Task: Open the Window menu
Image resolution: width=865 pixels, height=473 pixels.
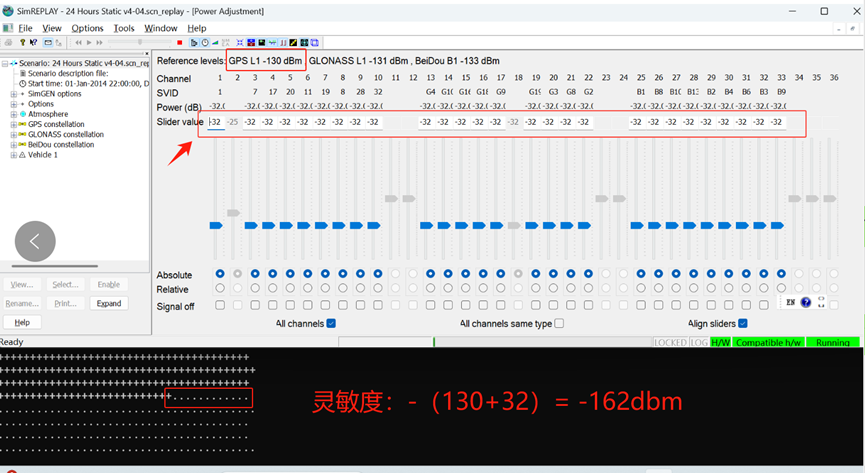Action: click(161, 28)
